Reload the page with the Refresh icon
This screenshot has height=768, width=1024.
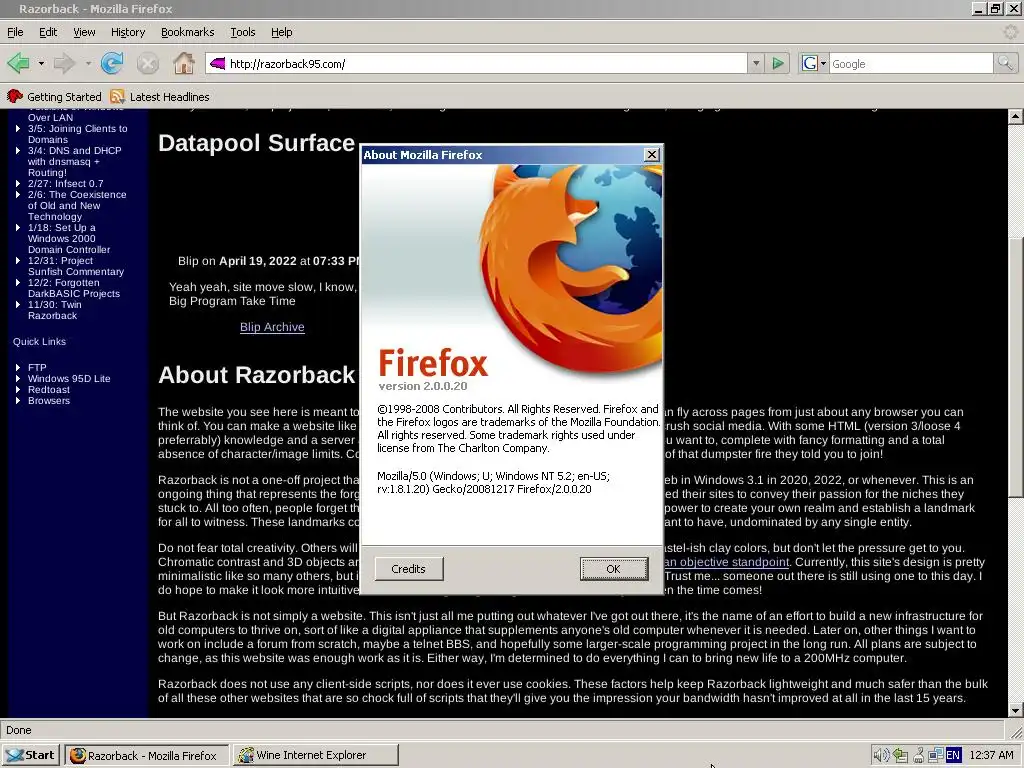point(112,63)
